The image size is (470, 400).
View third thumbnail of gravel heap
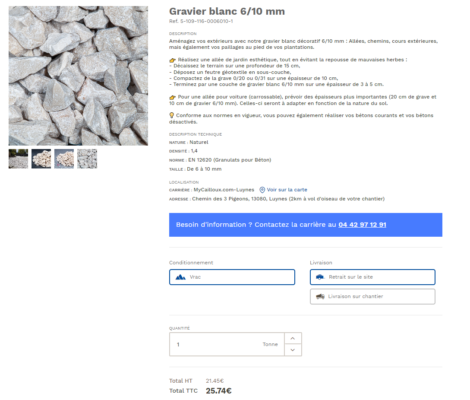click(x=64, y=159)
